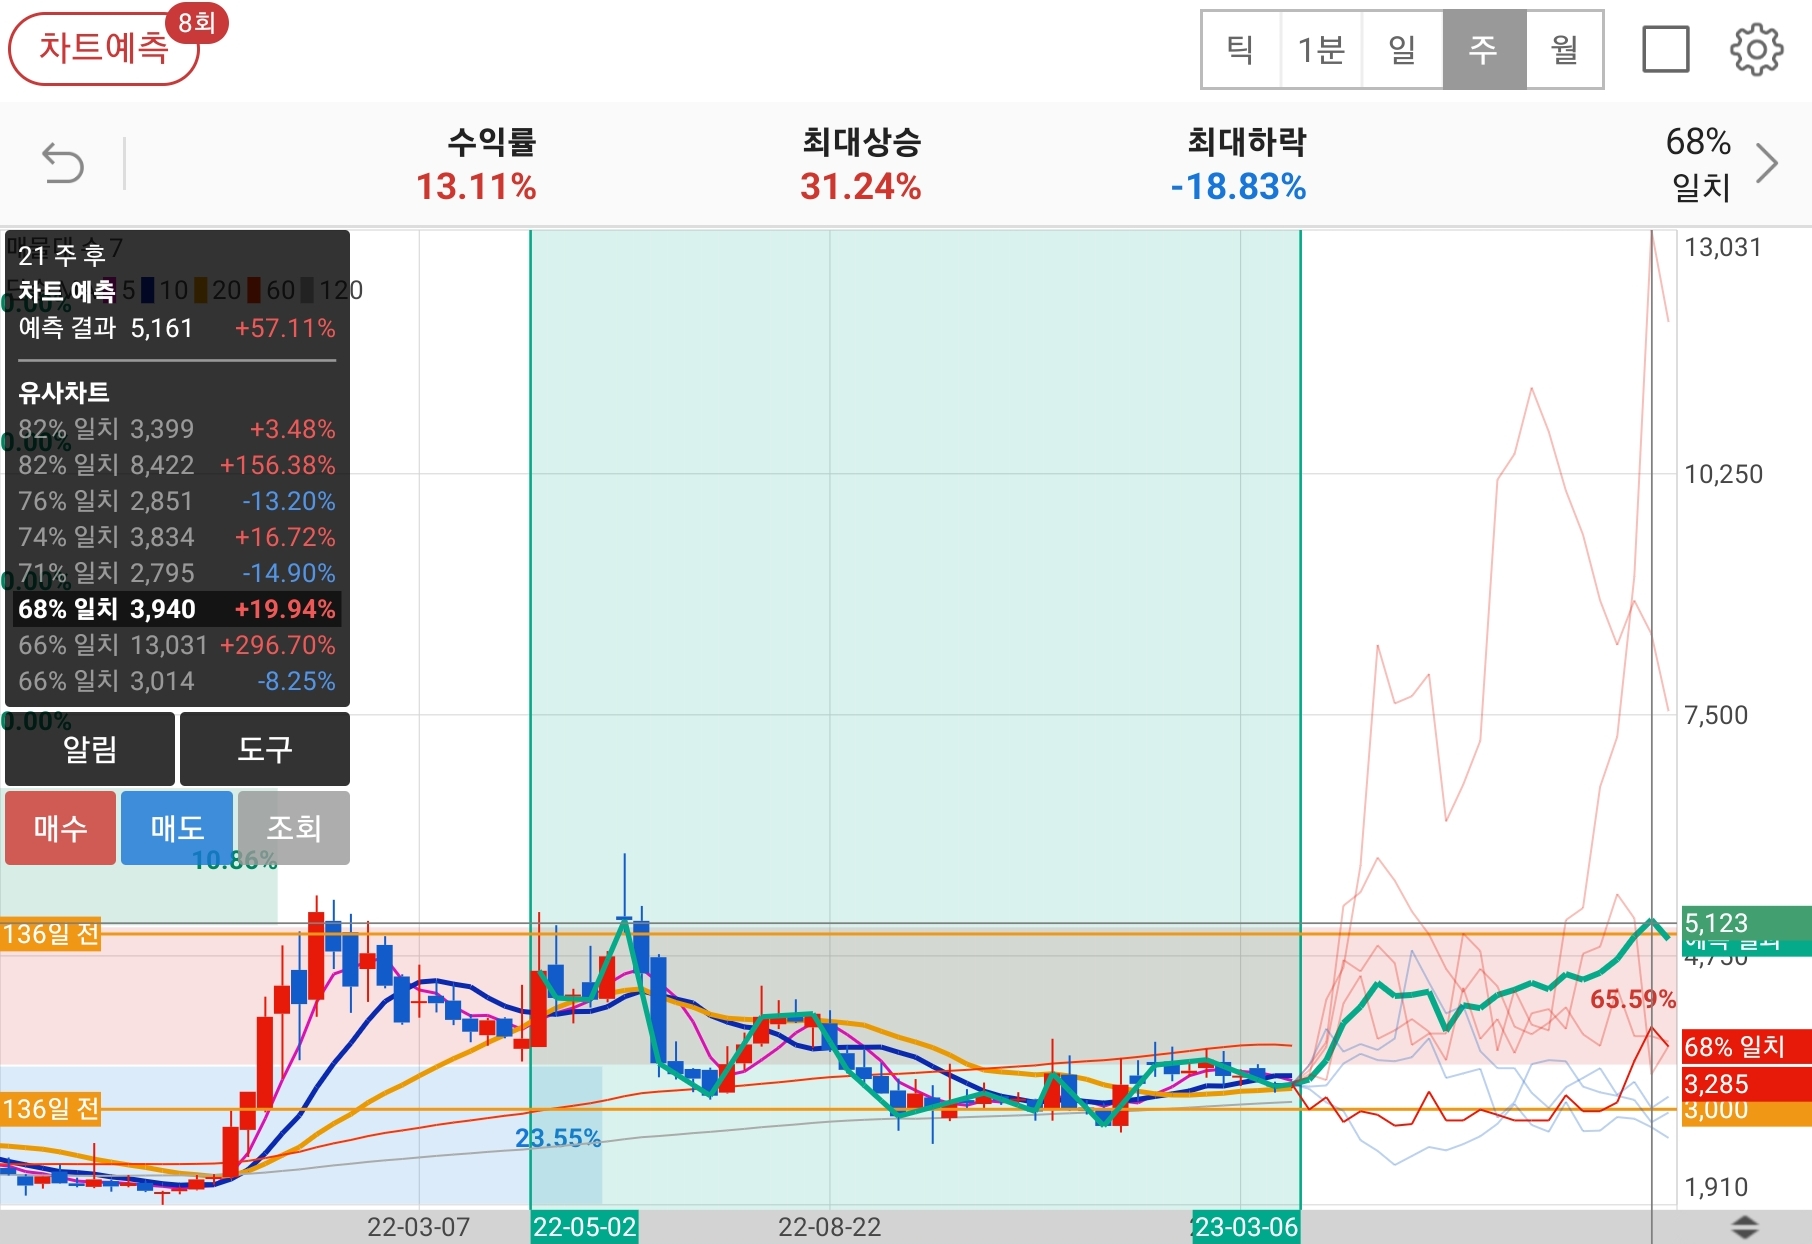Image resolution: width=1812 pixels, height=1244 pixels.
Task: Select similar chart 71% 일치 2,795
Action: [177, 573]
